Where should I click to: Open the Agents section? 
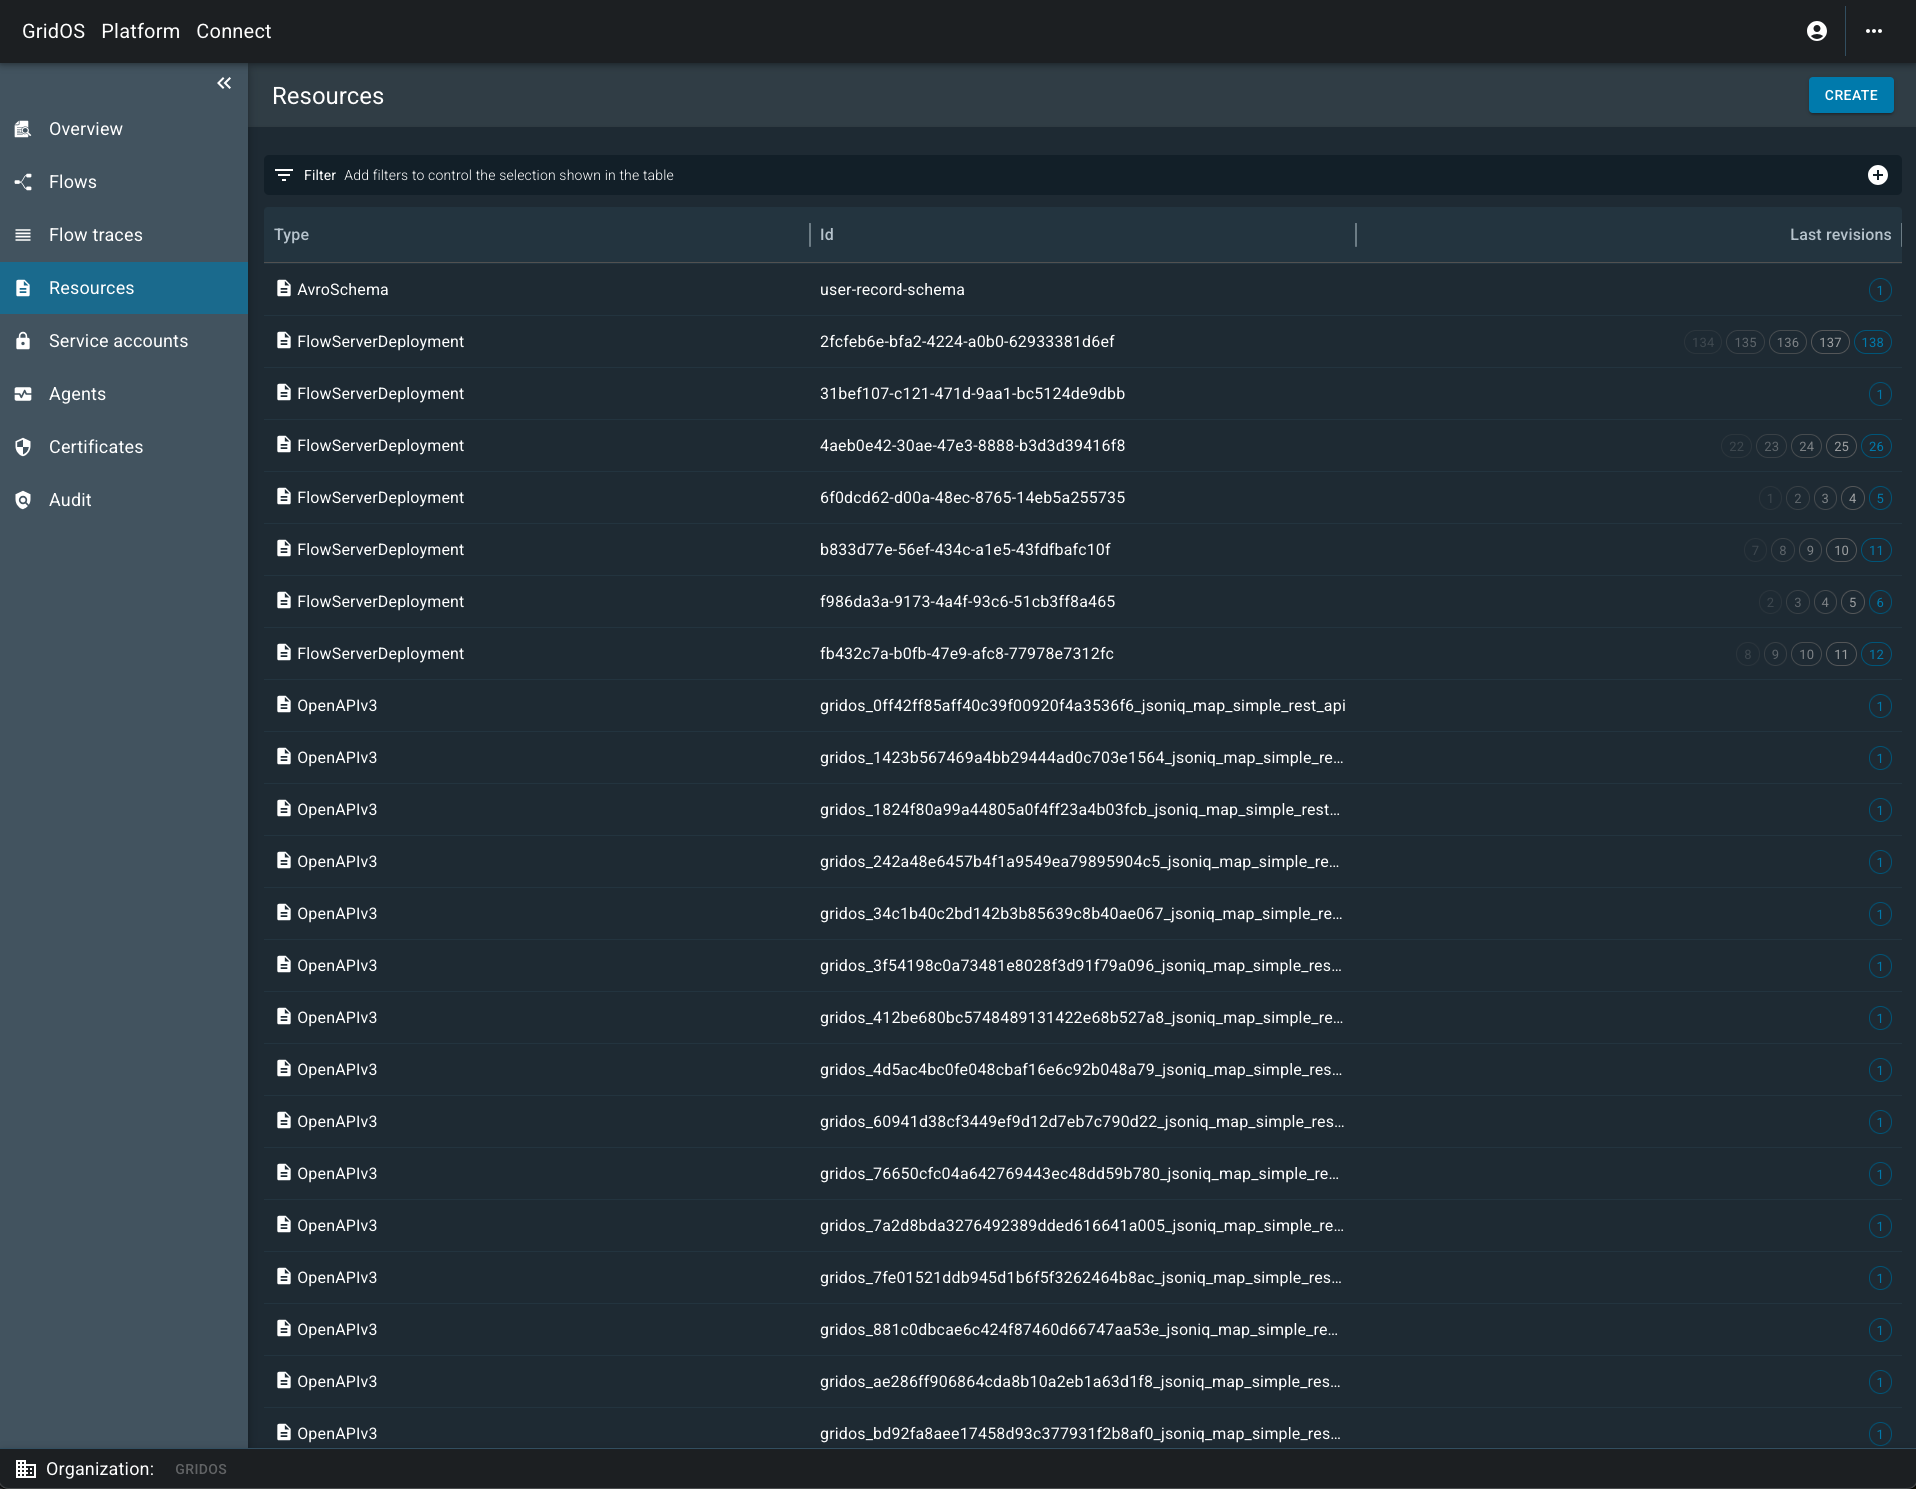(x=78, y=394)
